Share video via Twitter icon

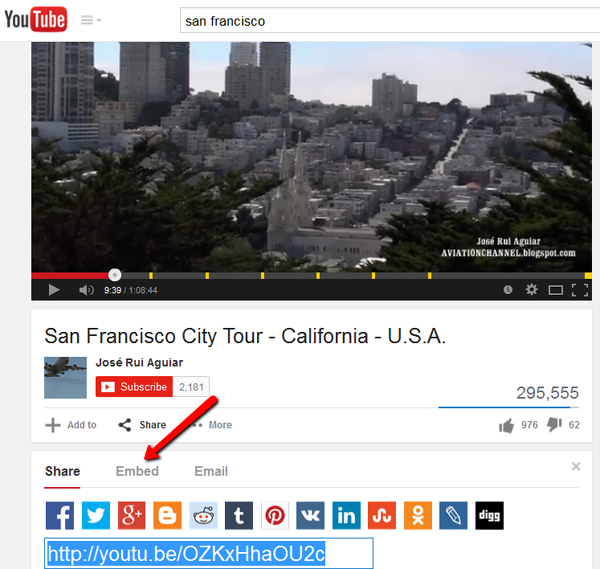[96, 515]
